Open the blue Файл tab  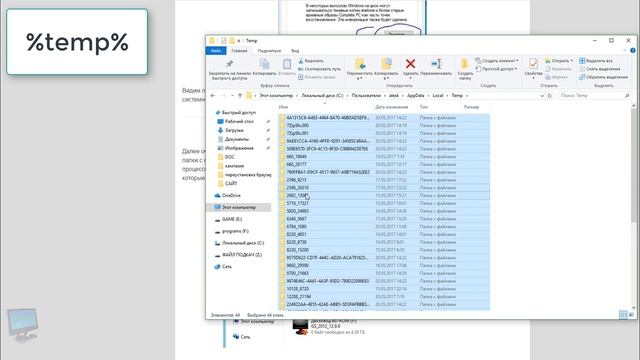coord(216,51)
